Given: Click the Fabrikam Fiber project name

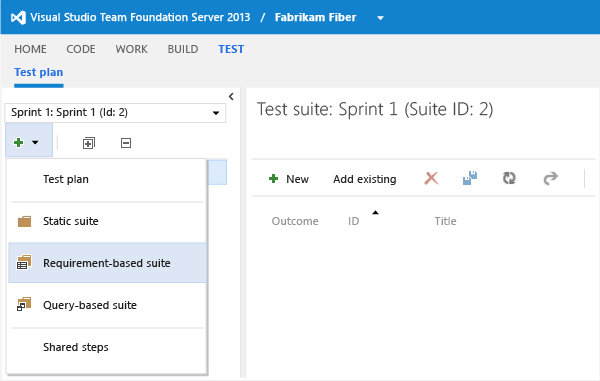Looking at the screenshot, I should click(x=315, y=18).
